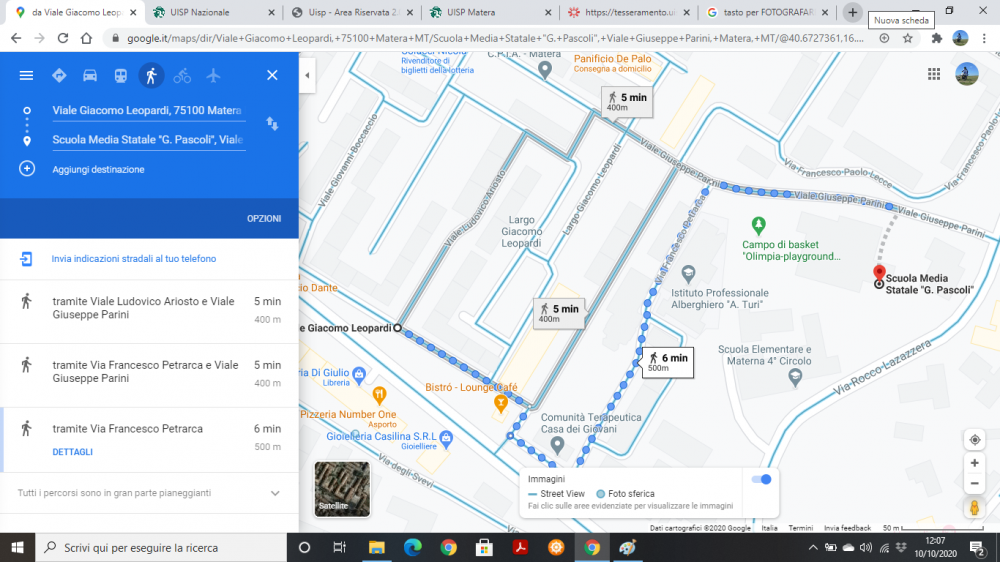
Task: Open the Google apps grid
Action: (x=934, y=74)
